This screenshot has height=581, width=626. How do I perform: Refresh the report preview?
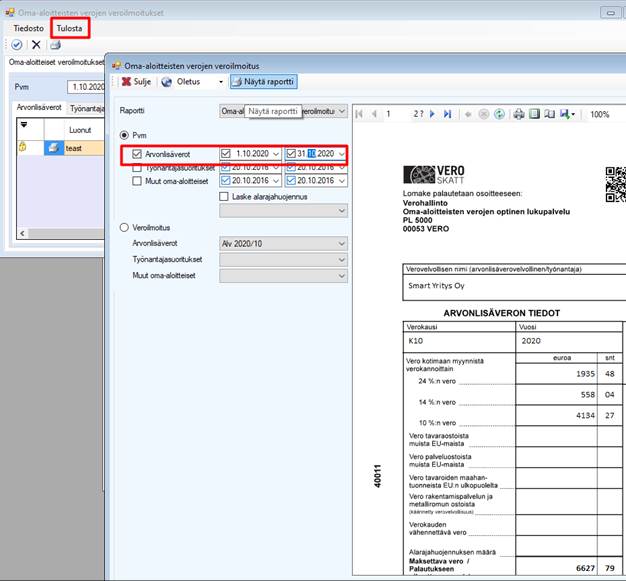click(498, 114)
